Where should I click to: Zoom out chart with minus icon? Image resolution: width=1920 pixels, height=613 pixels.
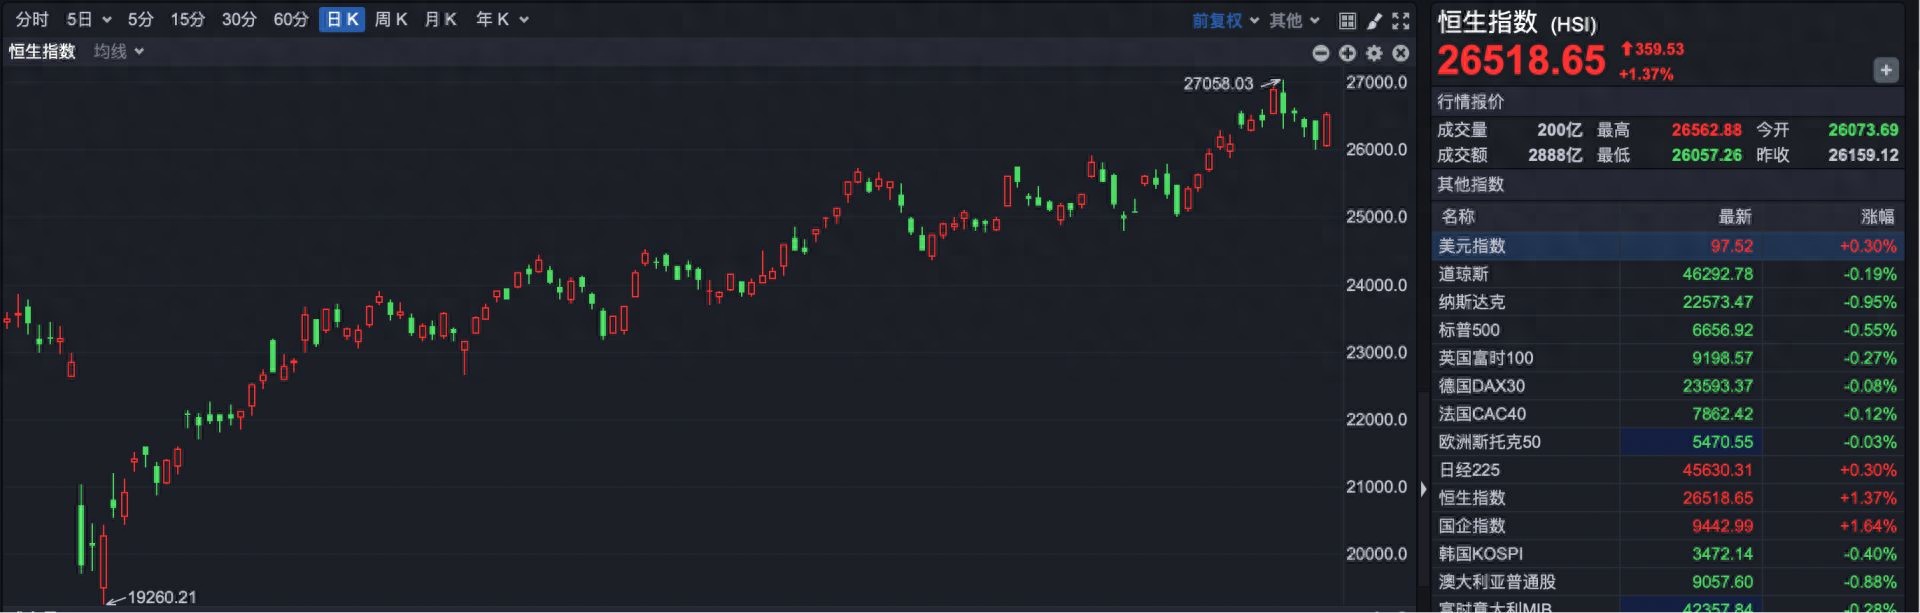coord(1321,53)
